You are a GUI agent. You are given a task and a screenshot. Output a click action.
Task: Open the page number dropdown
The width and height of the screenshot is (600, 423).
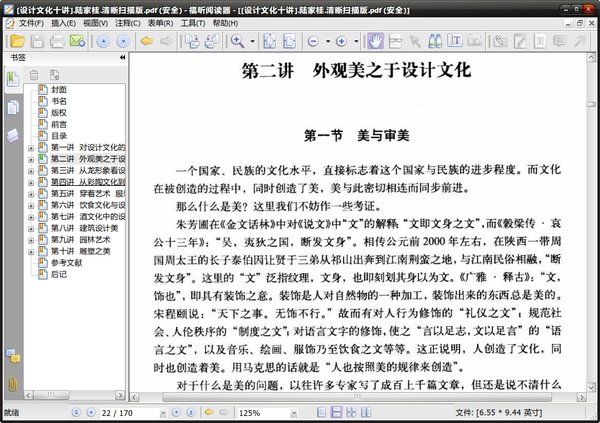(x=163, y=413)
